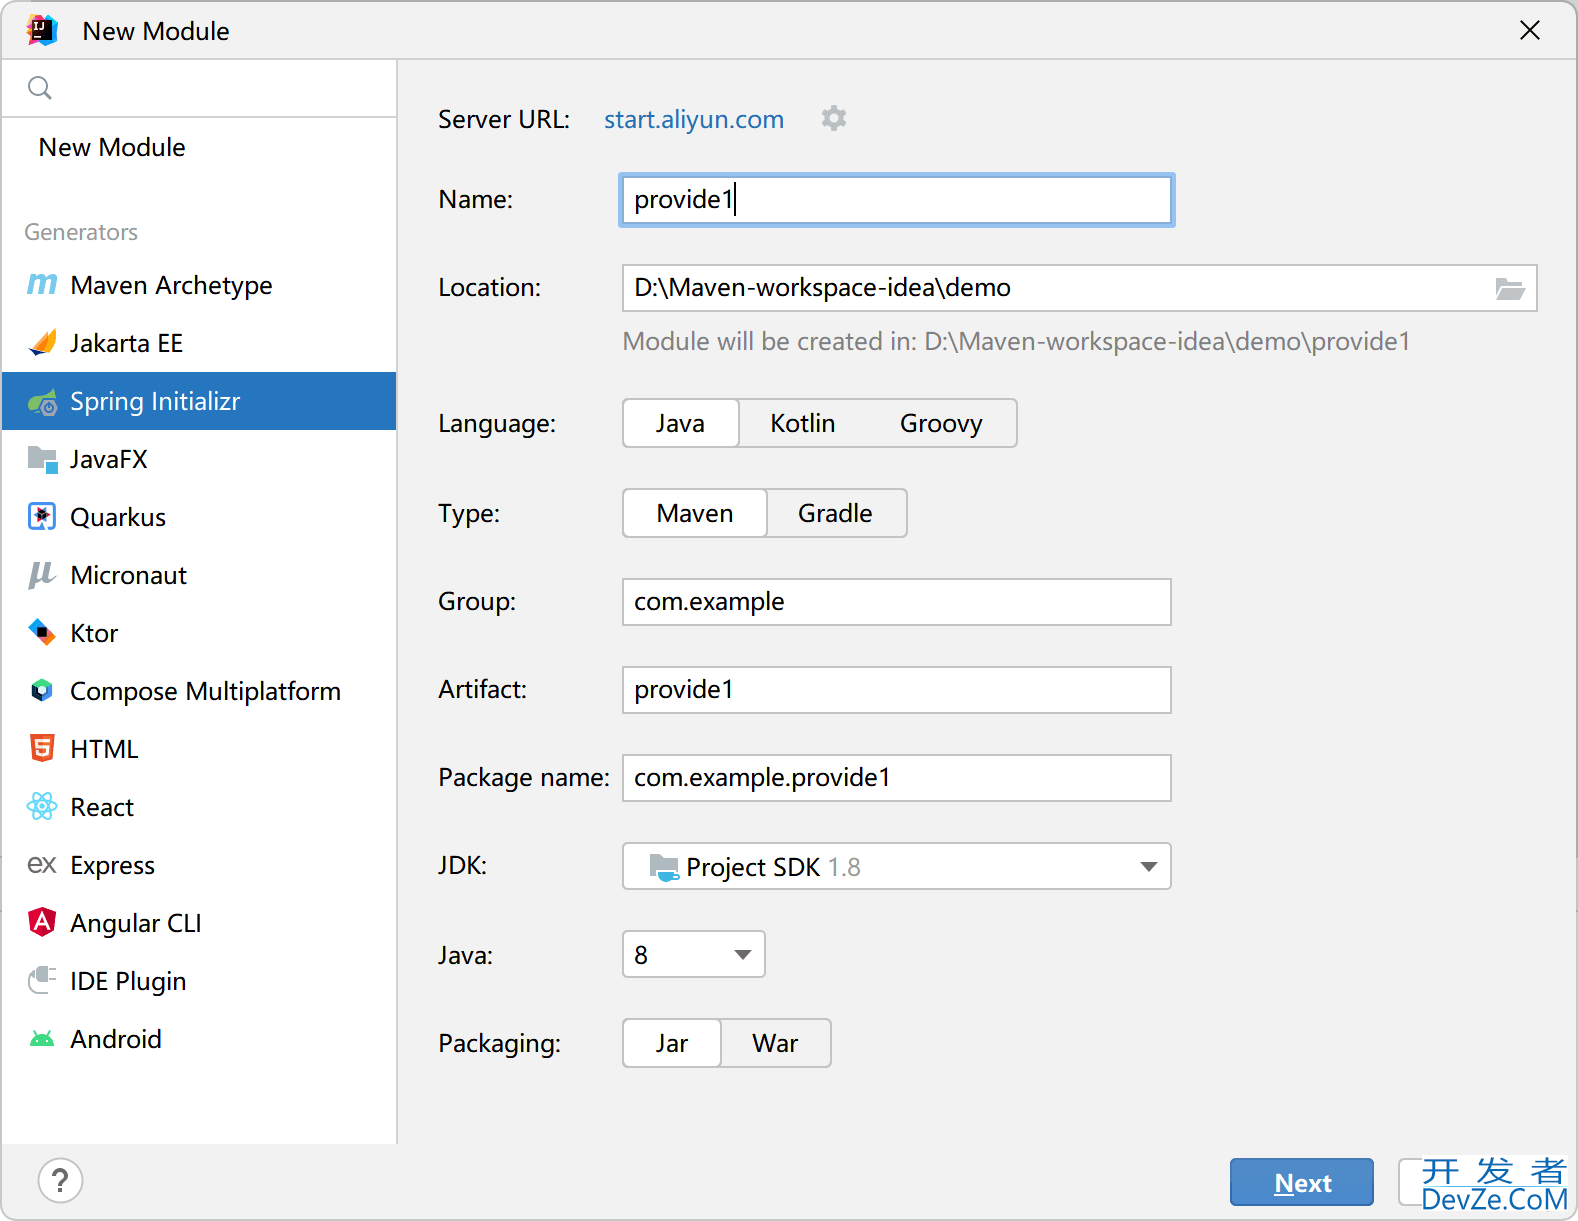Focus the Artifact input field
Screen dimensions: 1578x1221
(896, 690)
